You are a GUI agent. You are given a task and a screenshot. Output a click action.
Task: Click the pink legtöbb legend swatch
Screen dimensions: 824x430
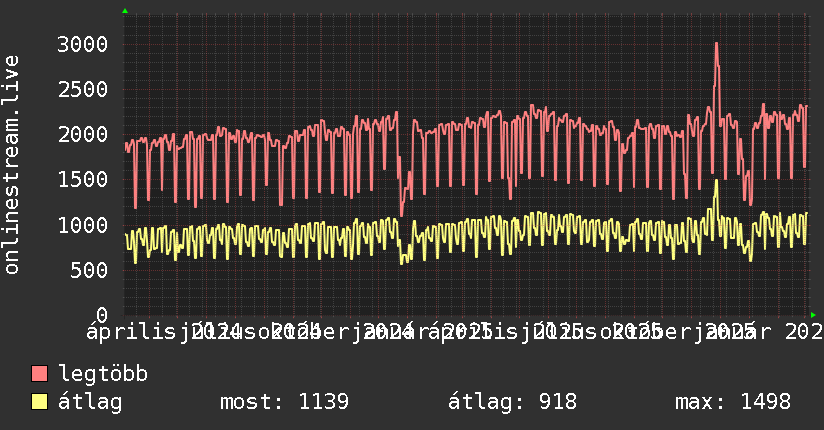tap(39, 374)
